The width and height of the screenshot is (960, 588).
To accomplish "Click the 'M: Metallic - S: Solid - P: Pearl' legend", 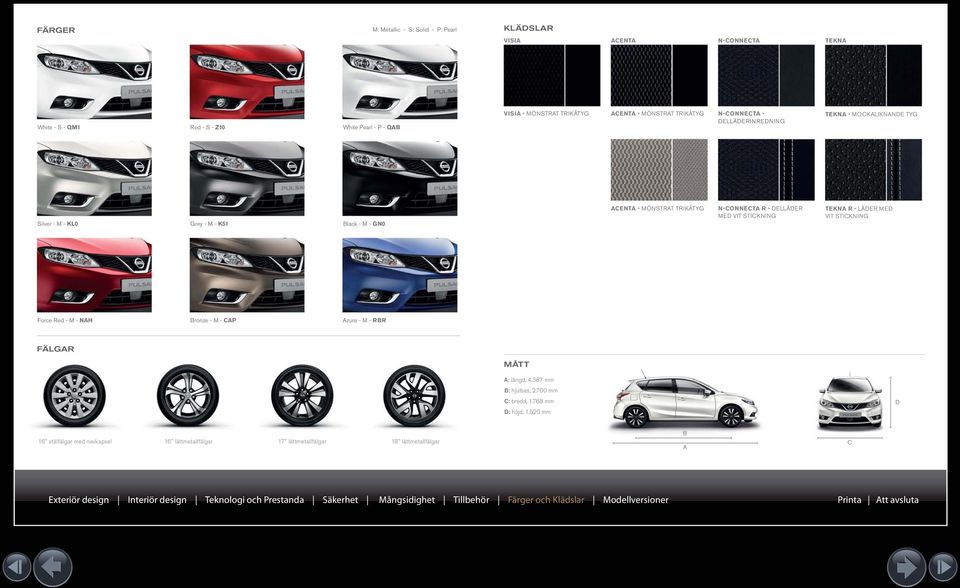I will pos(414,29).
